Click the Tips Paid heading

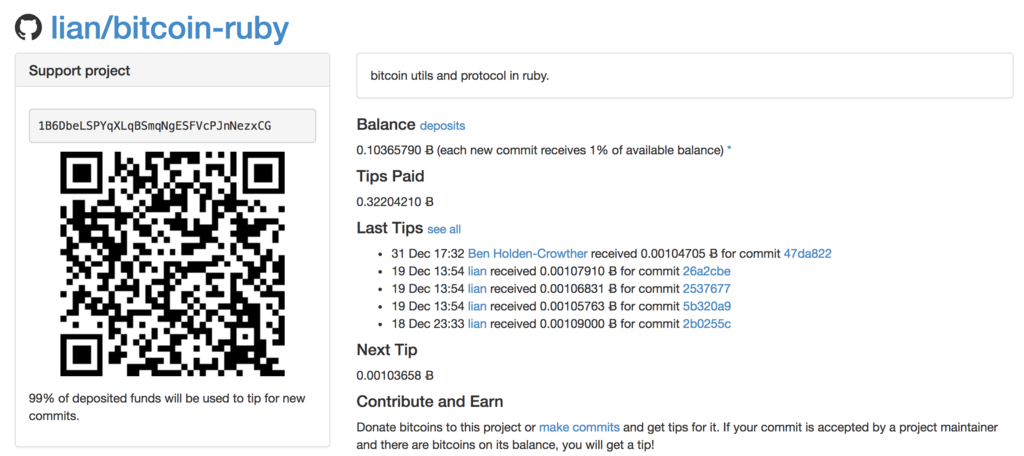click(391, 176)
